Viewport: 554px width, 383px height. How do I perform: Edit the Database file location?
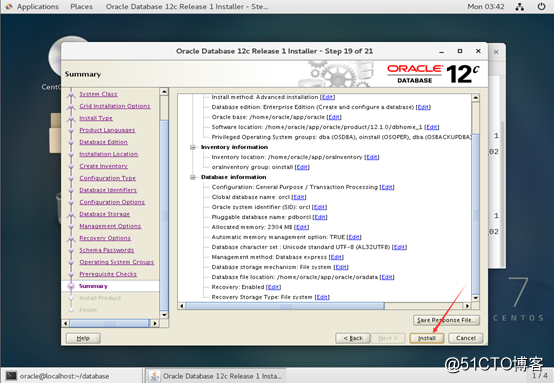coord(387,277)
